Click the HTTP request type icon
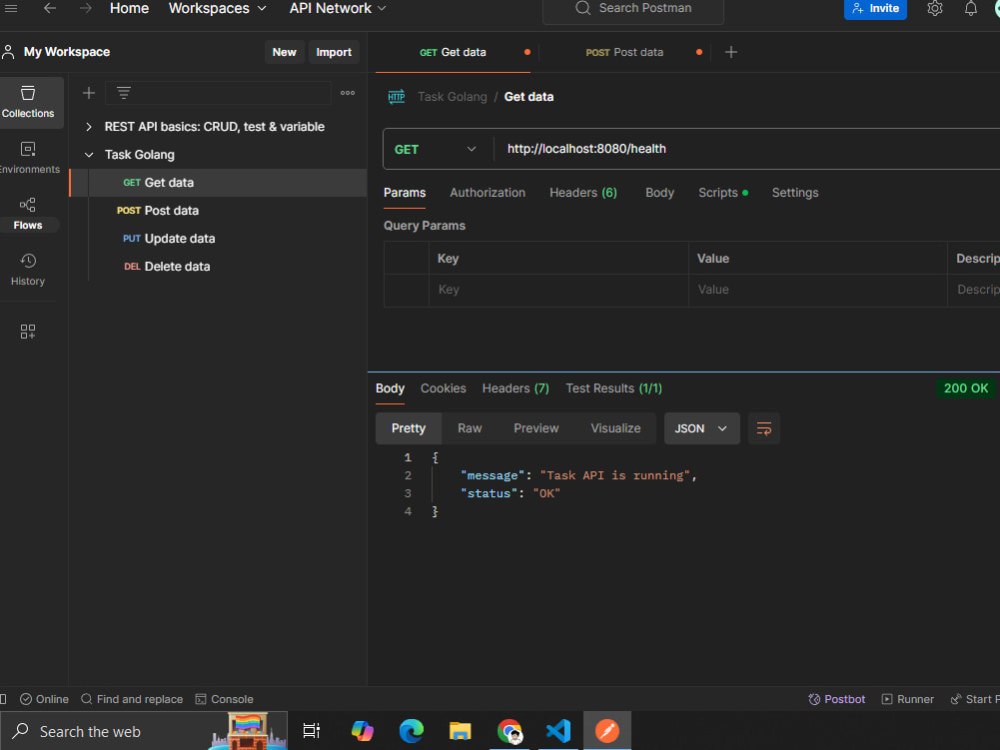 396,97
